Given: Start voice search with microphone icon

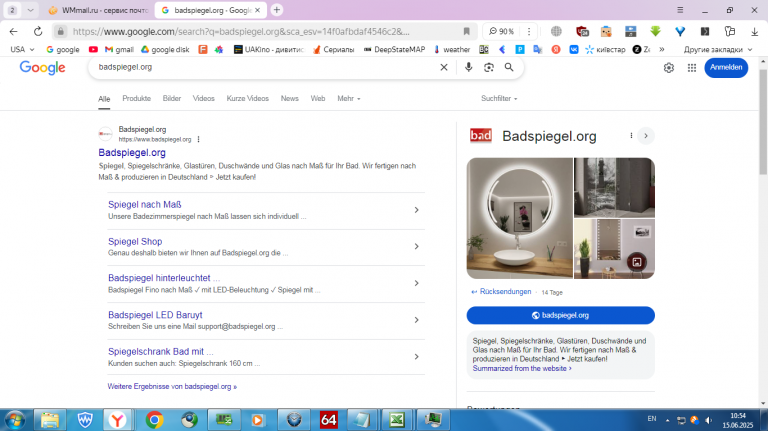Looking at the screenshot, I should (x=469, y=67).
